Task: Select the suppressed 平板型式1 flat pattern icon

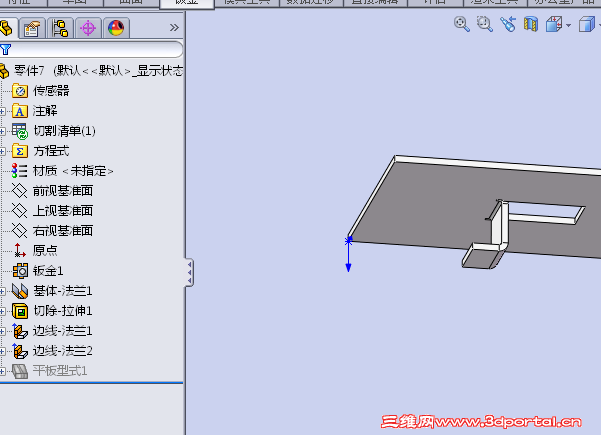Action: pyautogui.click(x=20, y=371)
